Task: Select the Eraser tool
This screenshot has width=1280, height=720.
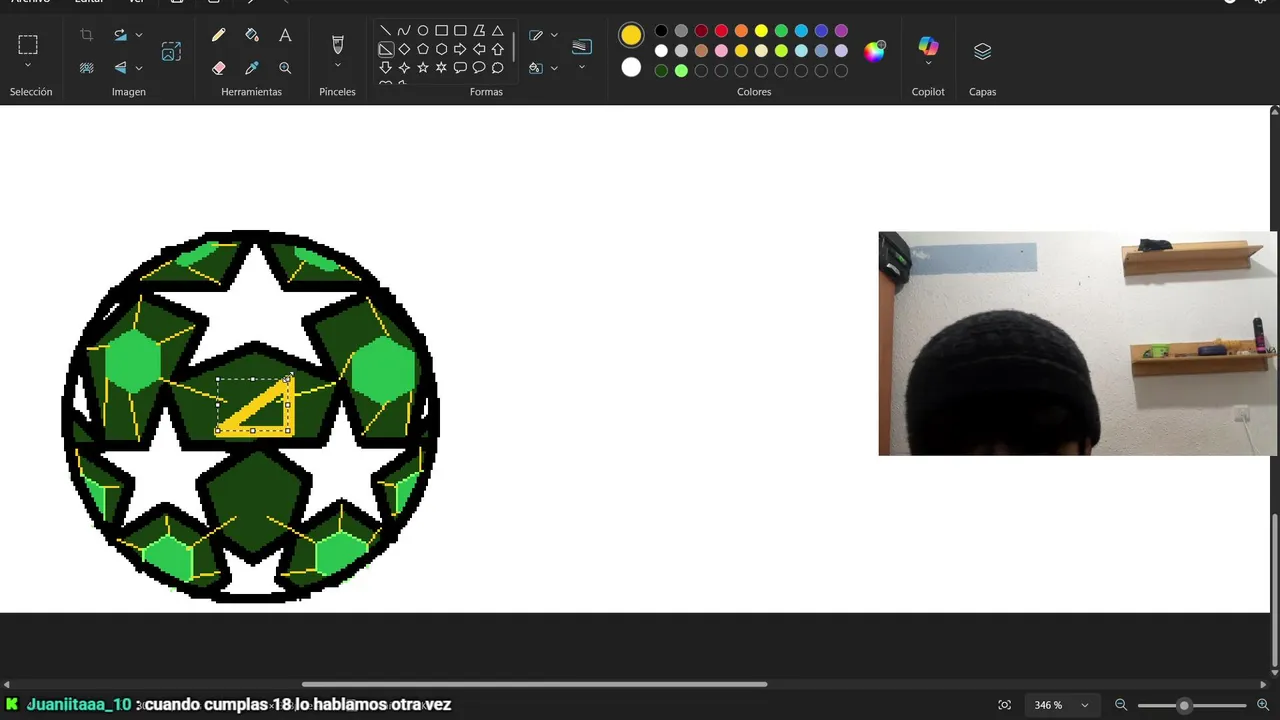Action: (218, 68)
